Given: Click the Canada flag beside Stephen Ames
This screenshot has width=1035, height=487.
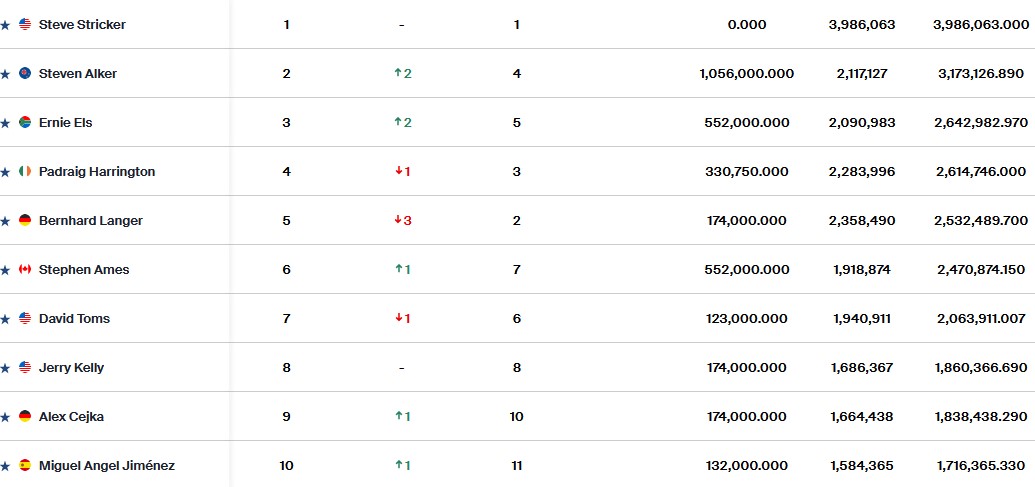Looking at the screenshot, I should 25,269.
